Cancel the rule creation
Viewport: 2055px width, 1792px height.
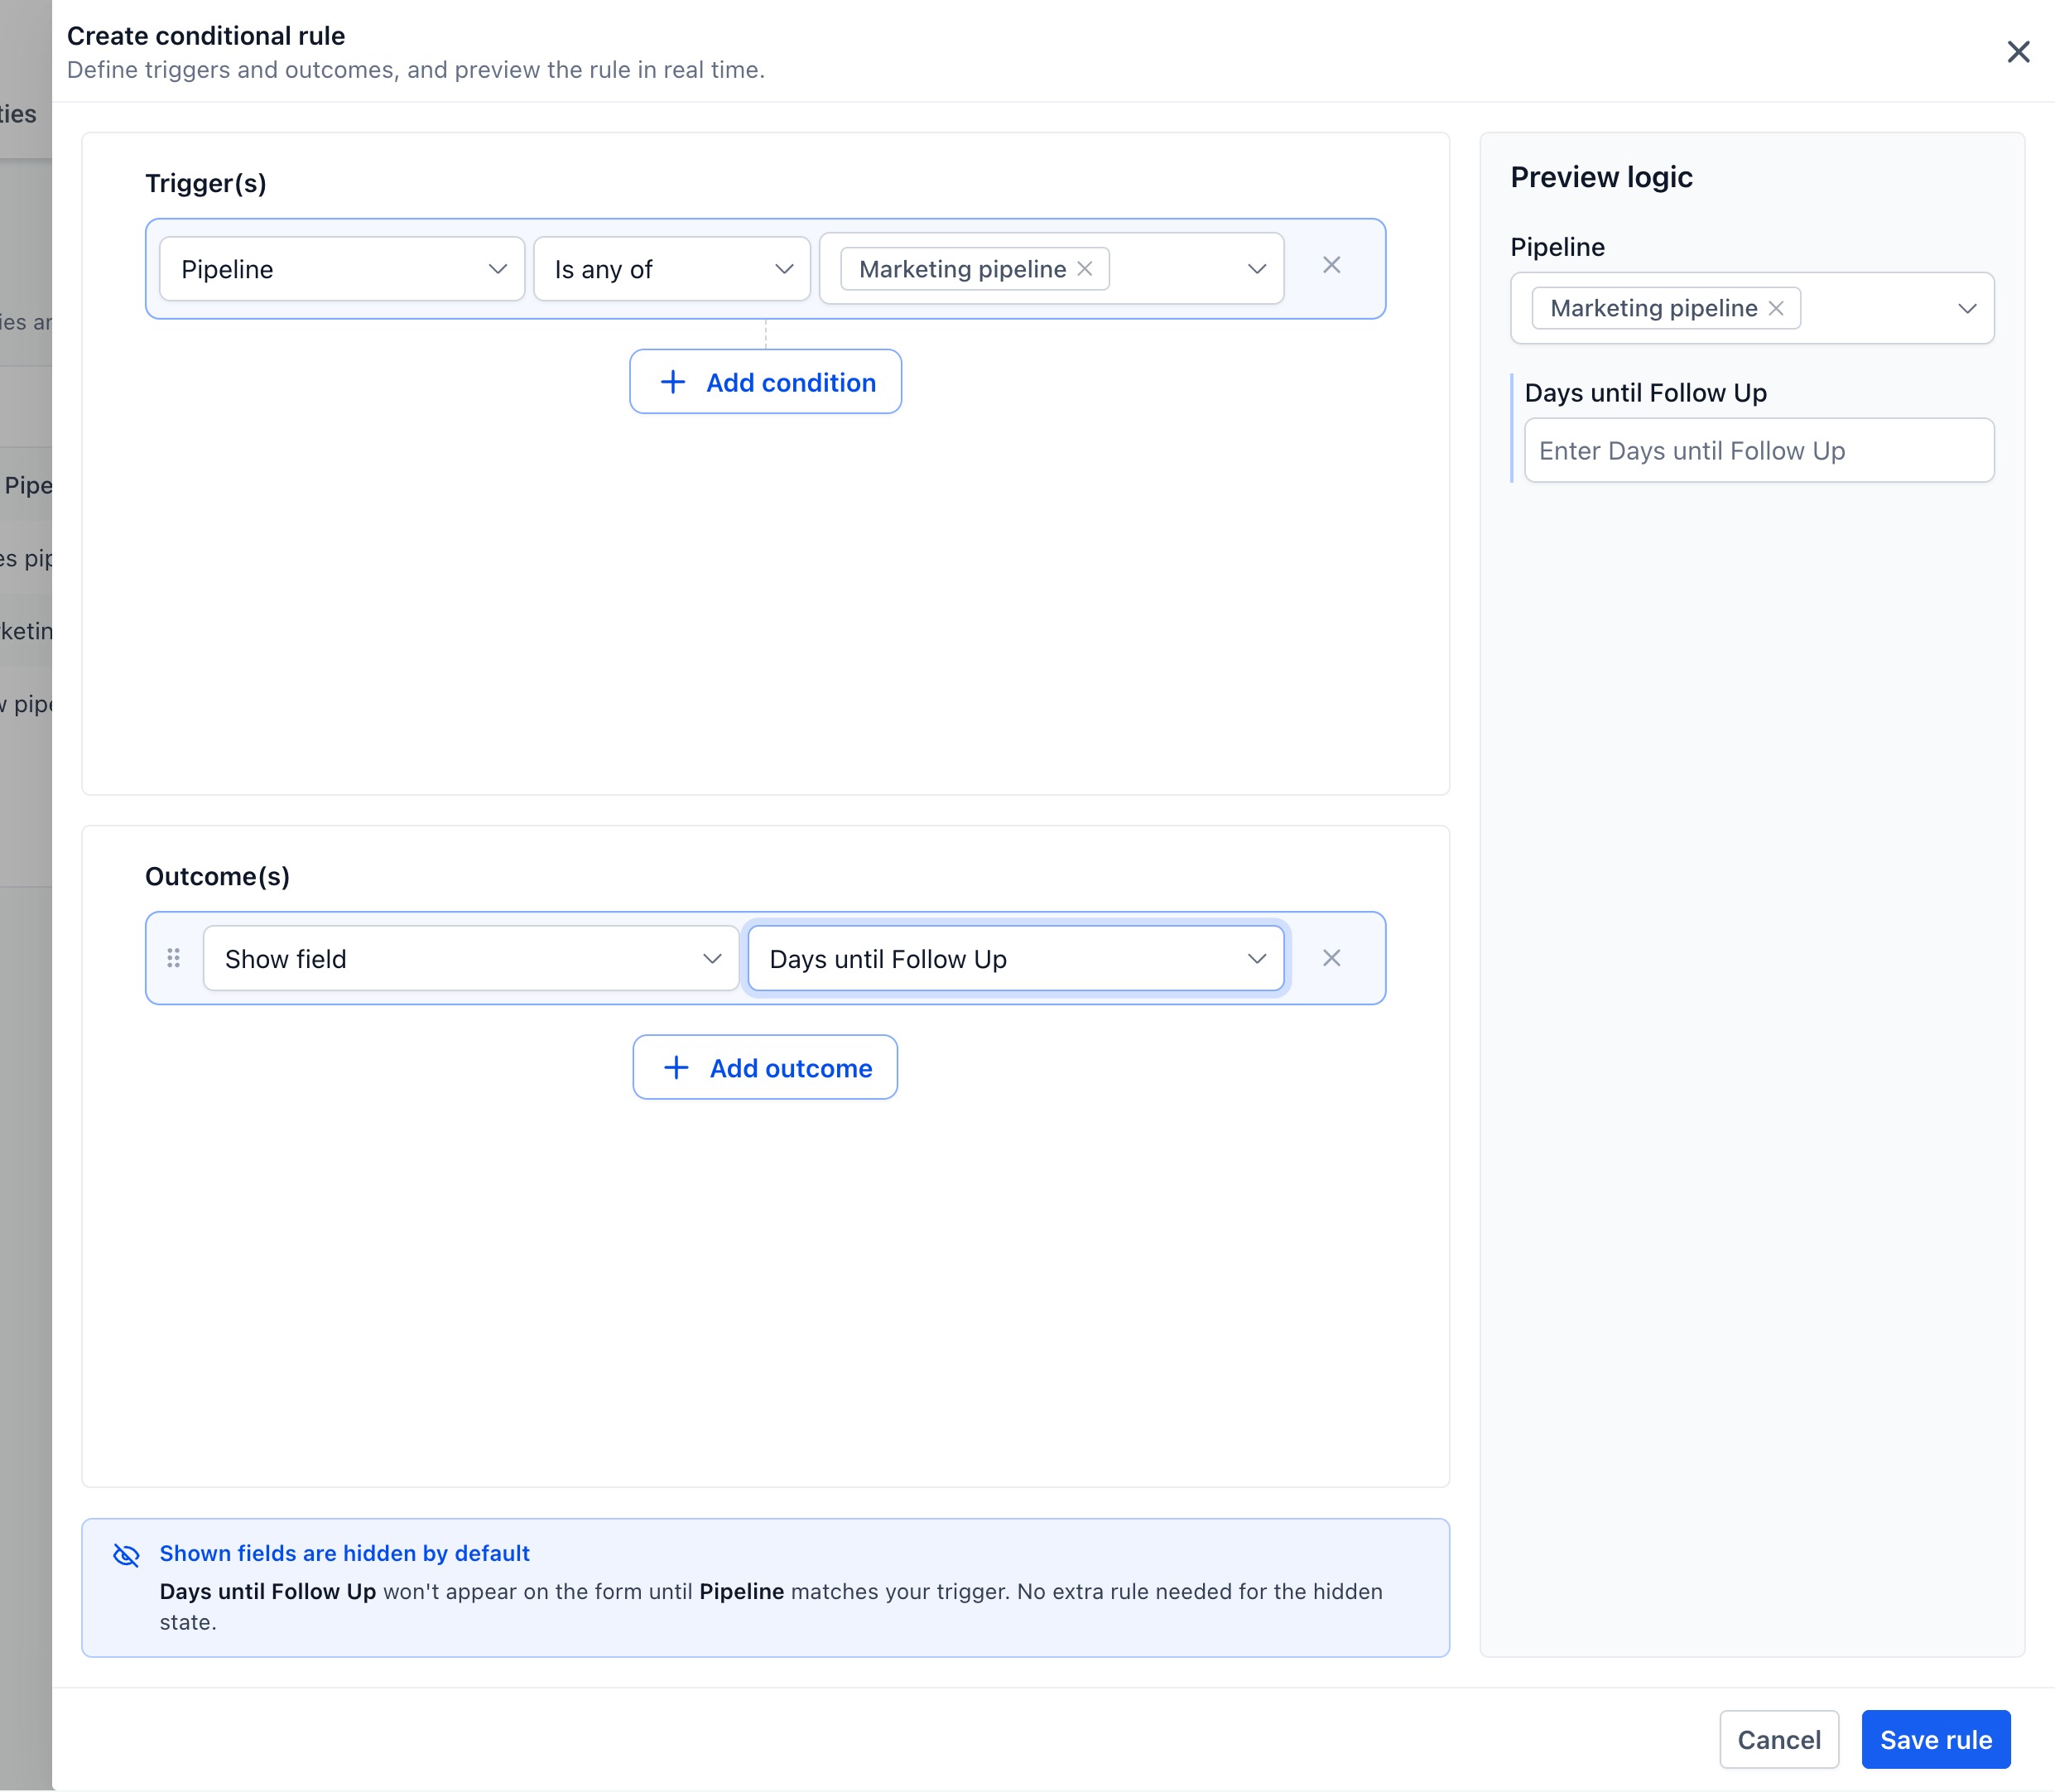[x=1779, y=1739]
